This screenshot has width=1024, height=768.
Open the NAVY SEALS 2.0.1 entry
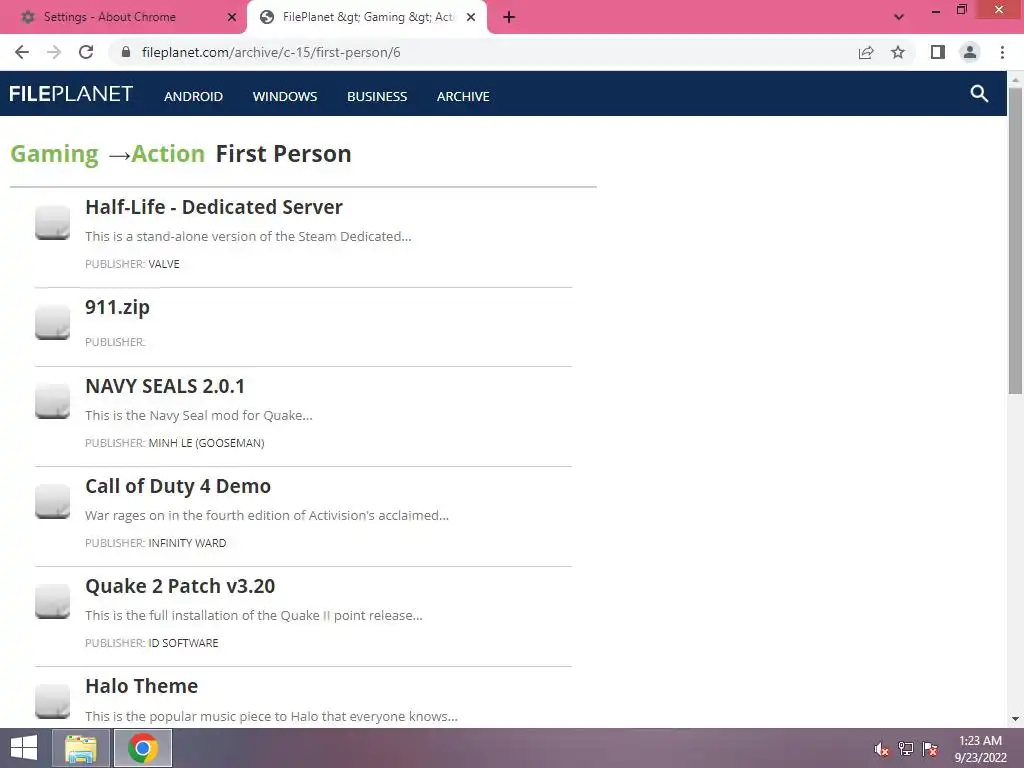(x=165, y=386)
